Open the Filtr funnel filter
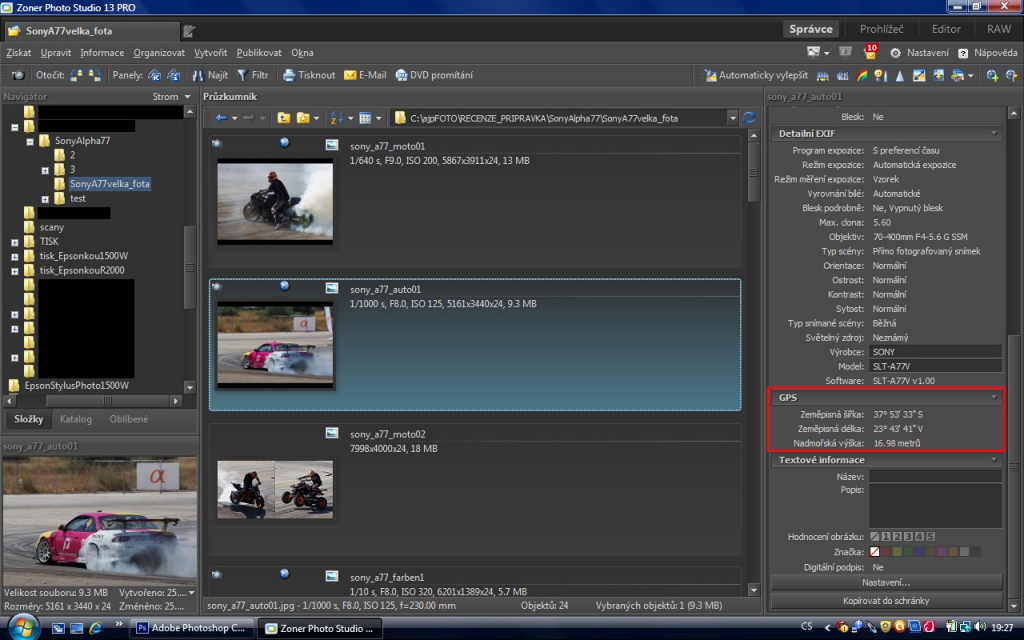This screenshot has height=640, width=1024. click(x=253, y=75)
